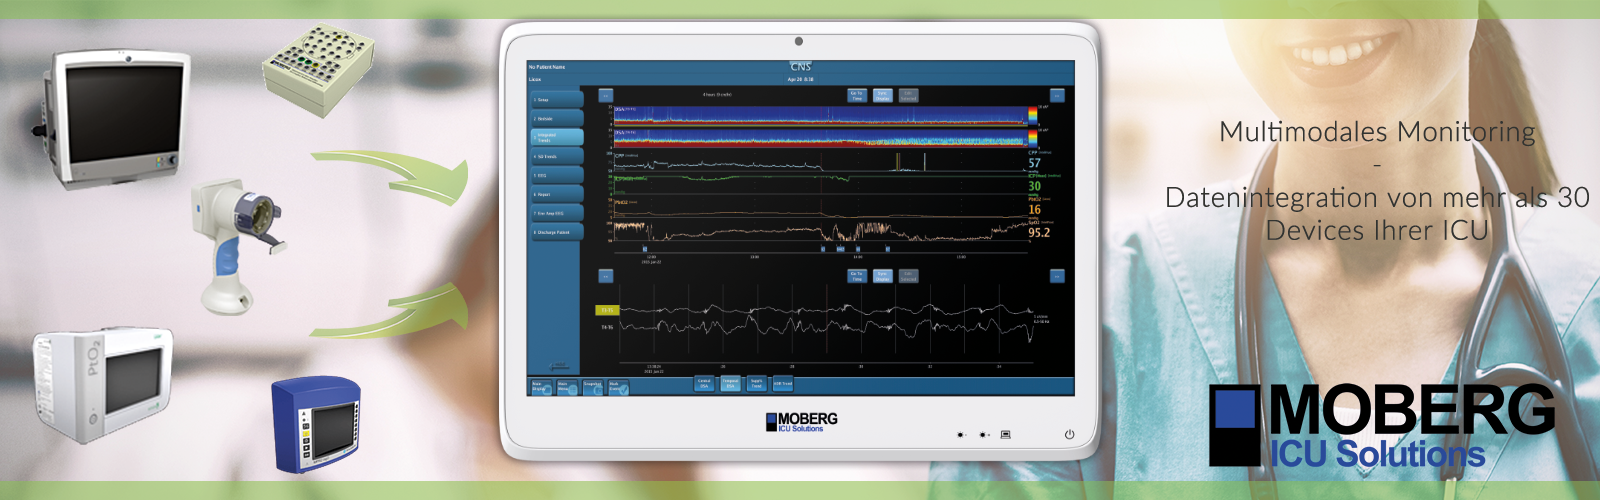This screenshot has height=500, width=1600.
Task: Switch to 3 Integrated Trends view
Action: [x=556, y=137]
